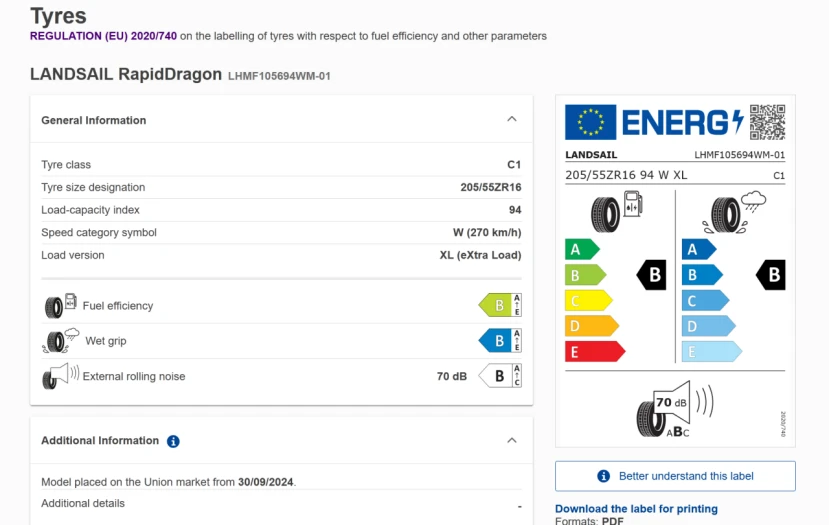Click the EU flag on the energy label
Viewport: 830px width, 525px height.
tap(590, 122)
